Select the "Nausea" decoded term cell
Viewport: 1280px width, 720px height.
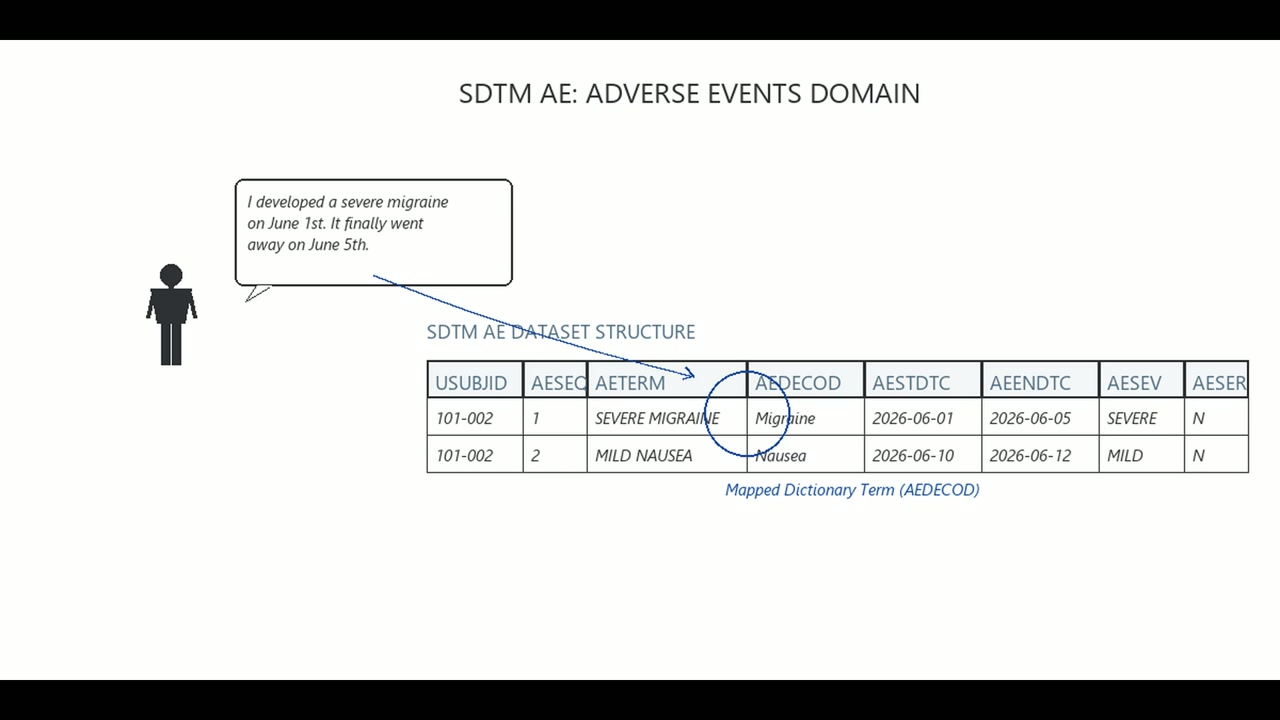806,455
